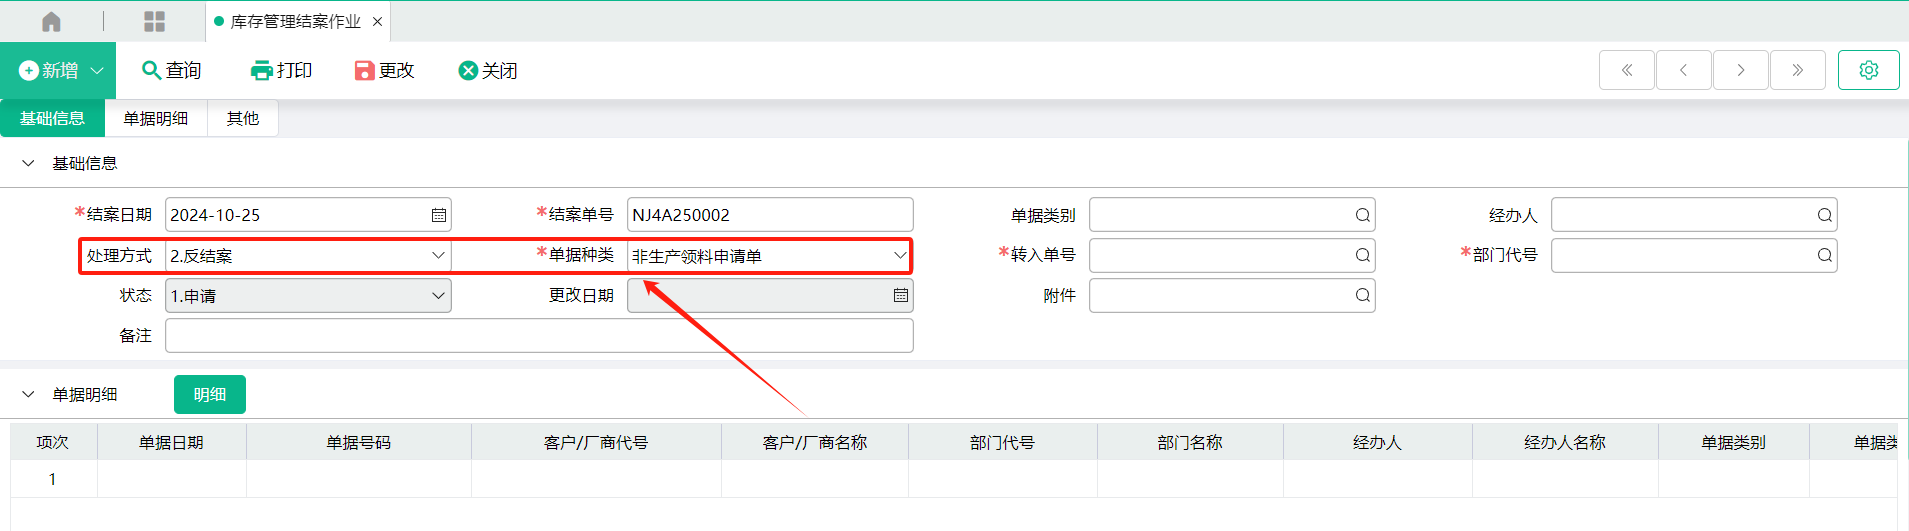Go to next record
Image resolution: width=1909 pixels, height=531 pixels.
(1741, 70)
